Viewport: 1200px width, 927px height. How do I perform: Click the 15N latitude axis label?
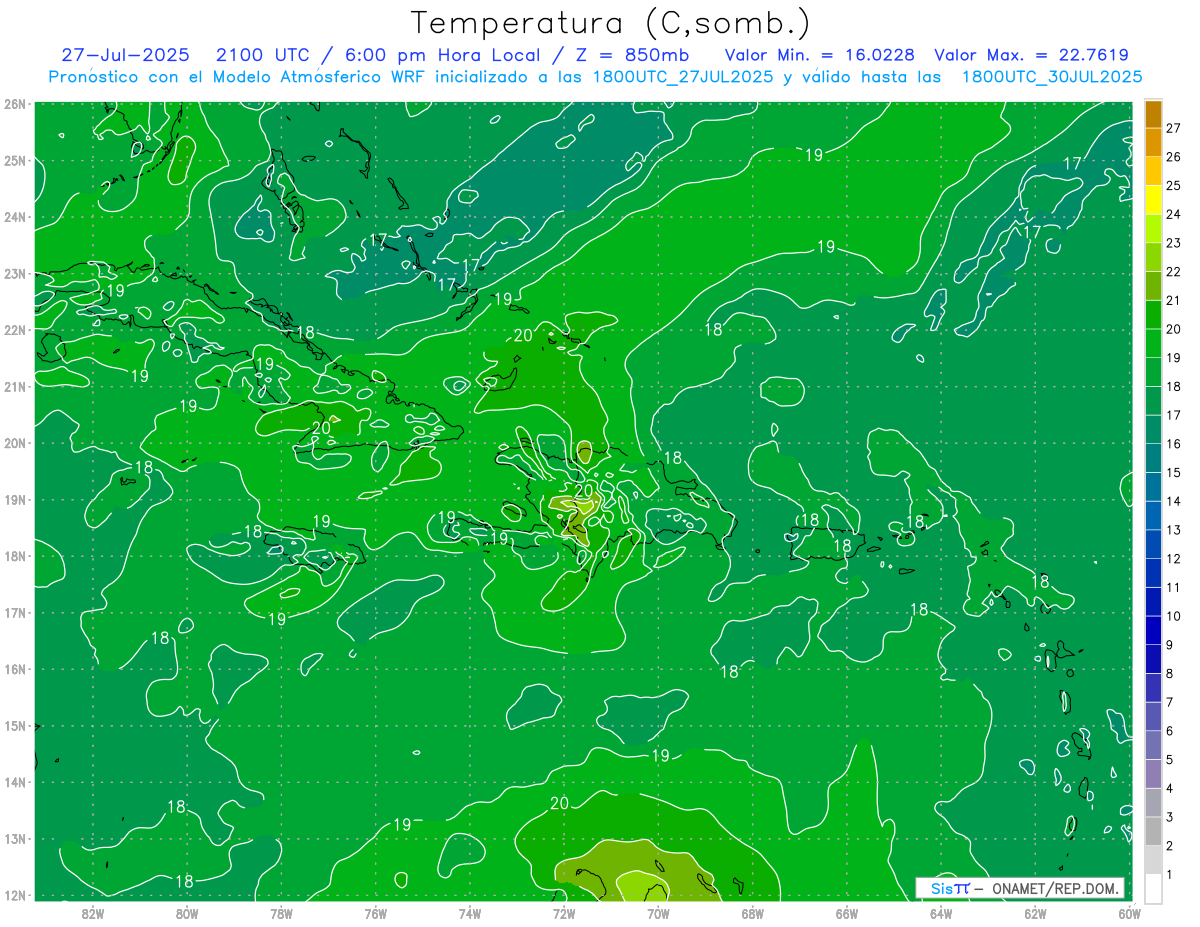[x=15, y=726]
